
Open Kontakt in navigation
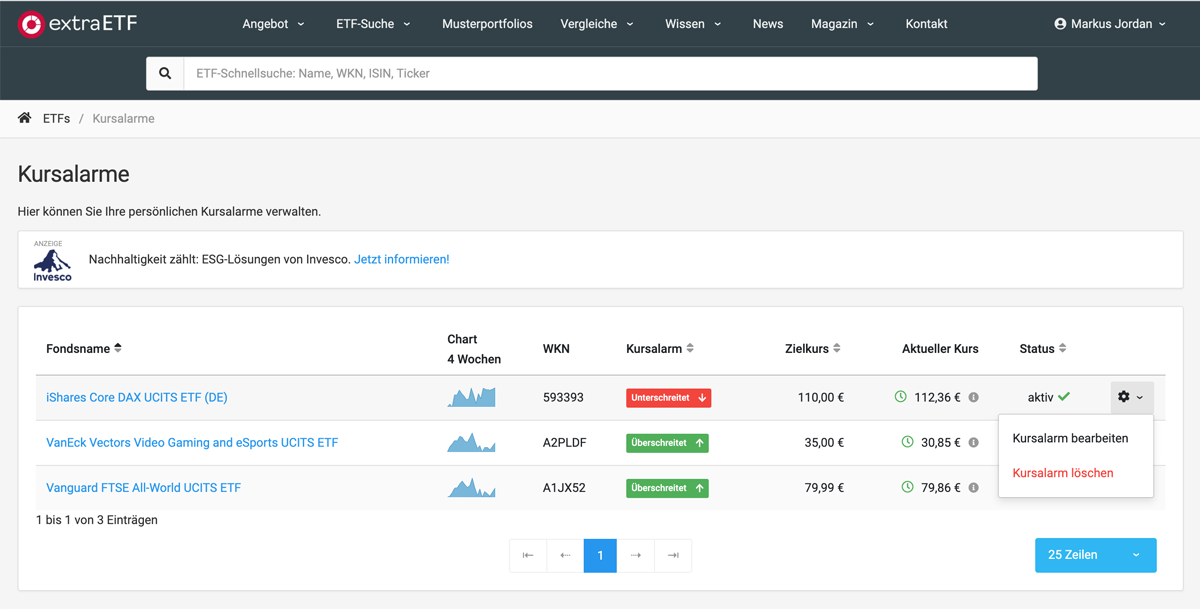[x=926, y=24]
